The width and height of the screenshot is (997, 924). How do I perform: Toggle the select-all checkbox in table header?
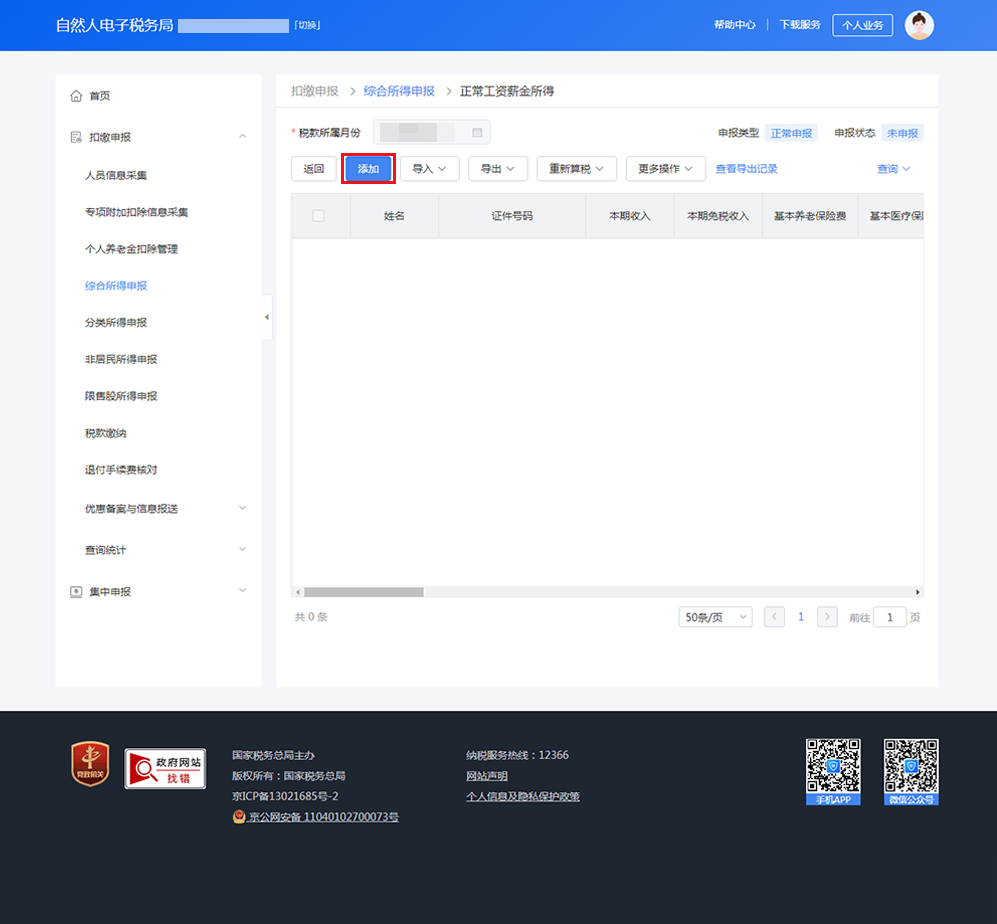coord(319,216)
